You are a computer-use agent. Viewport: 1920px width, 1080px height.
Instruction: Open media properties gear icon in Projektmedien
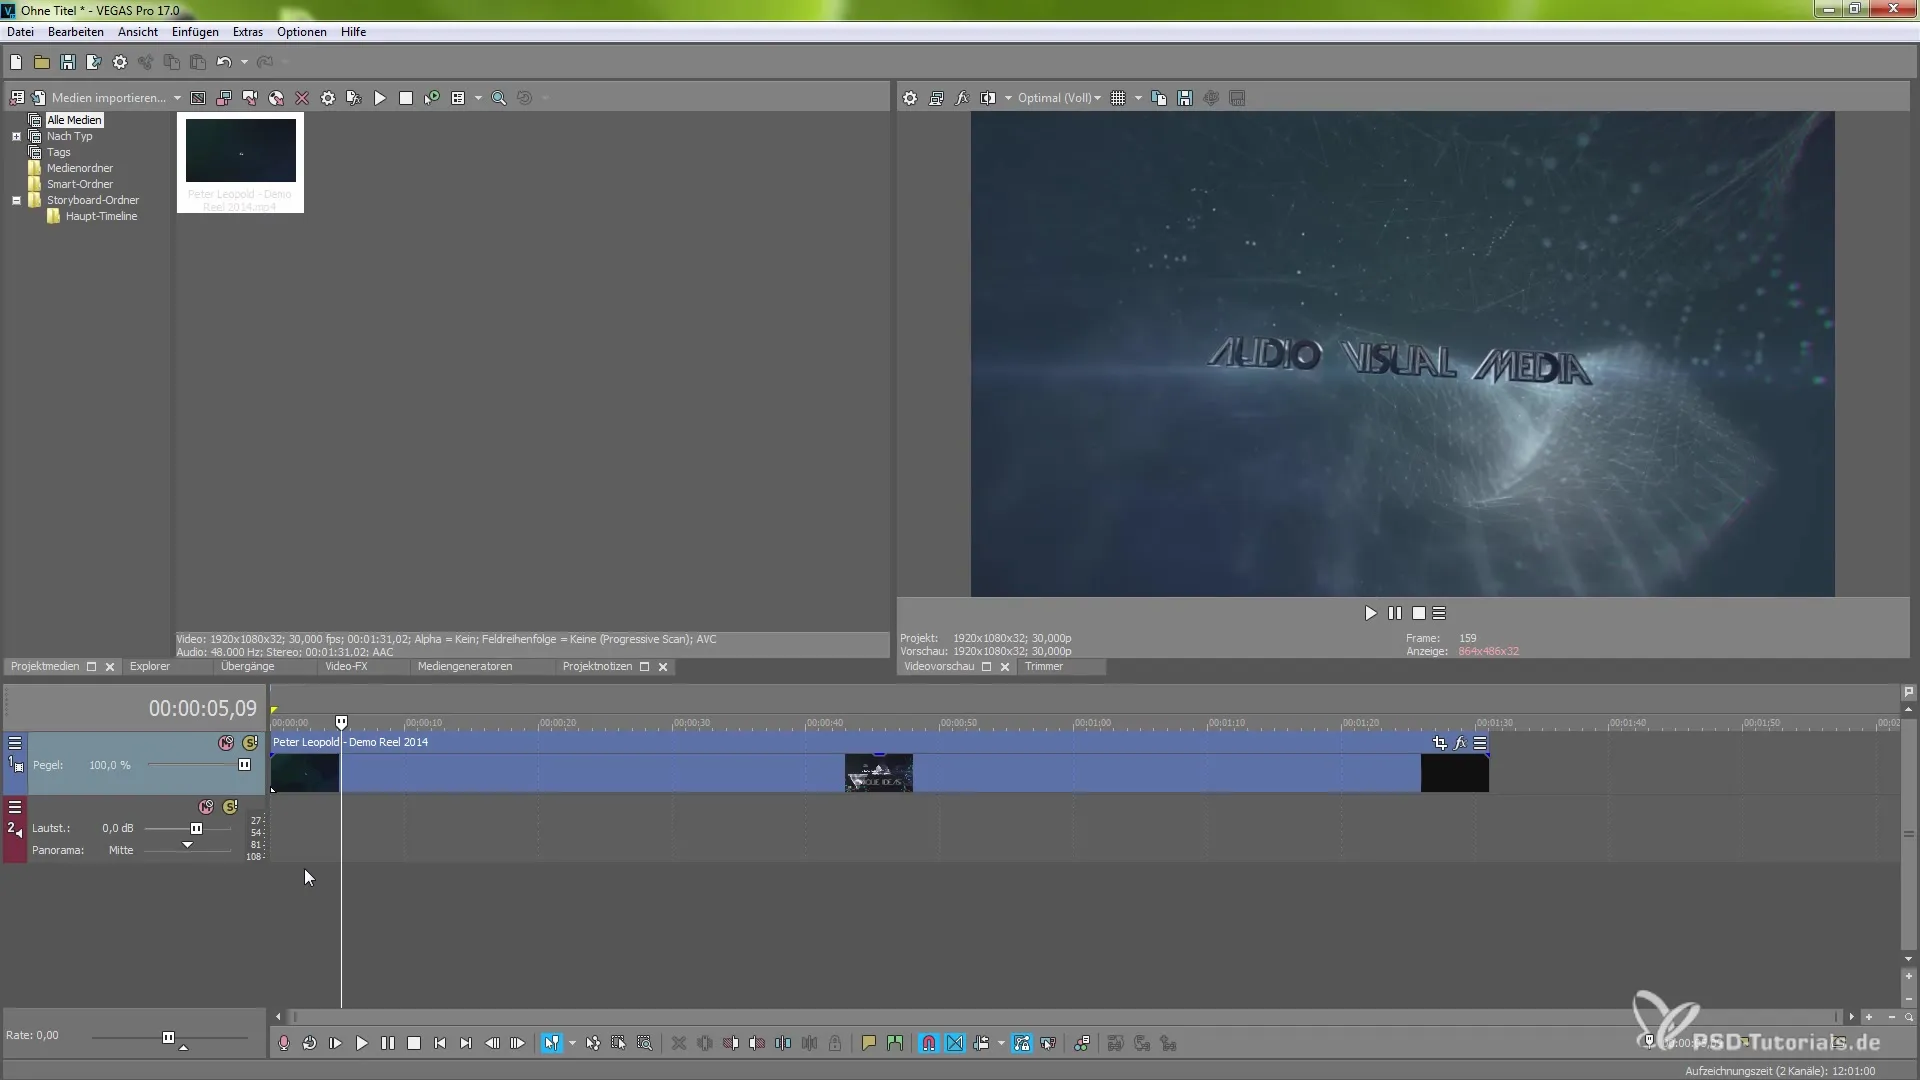[328, 98]
